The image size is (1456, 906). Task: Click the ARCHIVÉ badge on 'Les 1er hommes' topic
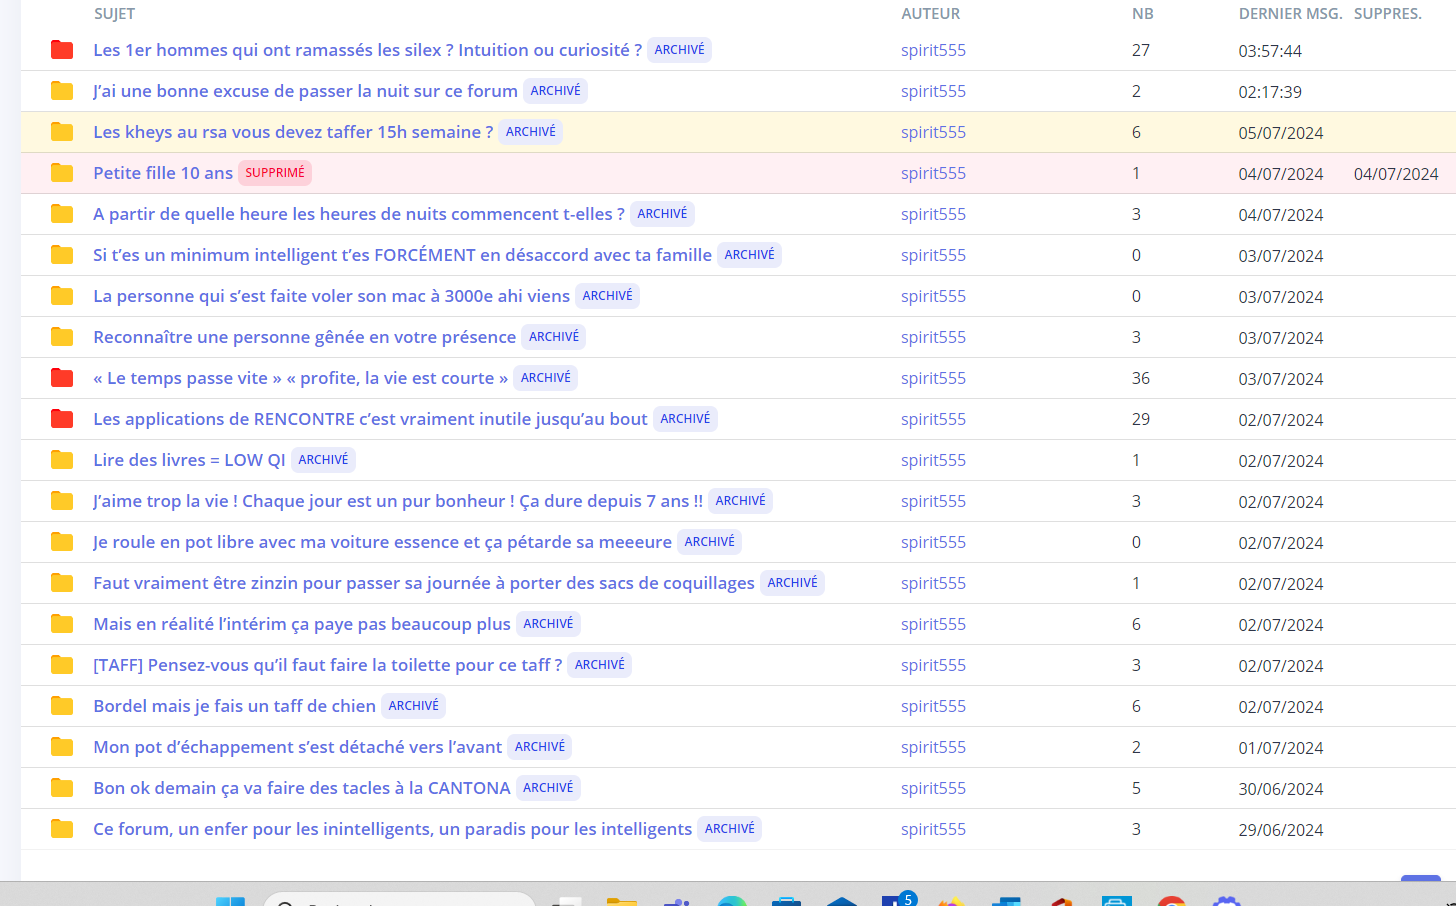[679, 50]
